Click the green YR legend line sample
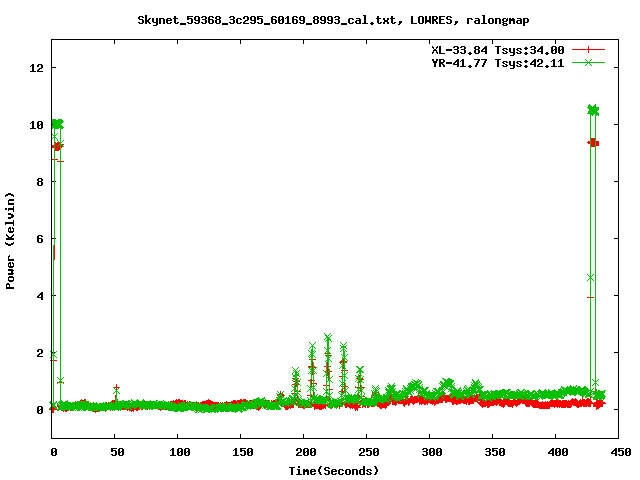The width and height of the screenshot is (640, 480). 588,62
